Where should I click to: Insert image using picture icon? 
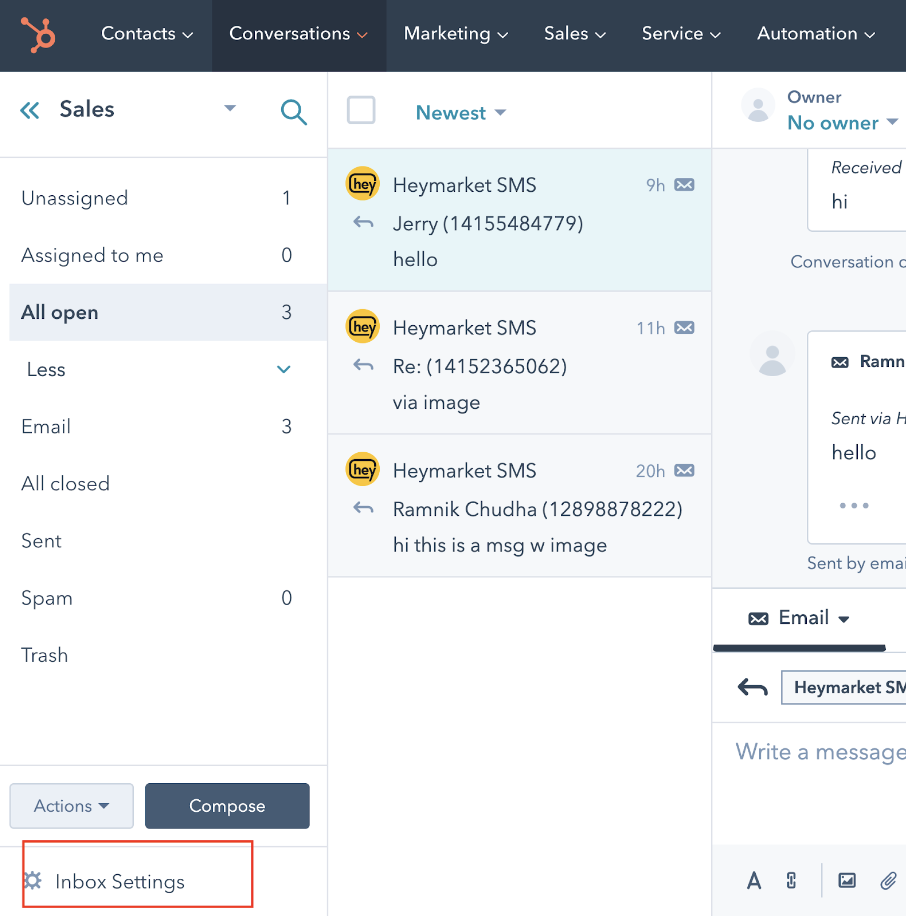coord(847,881)
